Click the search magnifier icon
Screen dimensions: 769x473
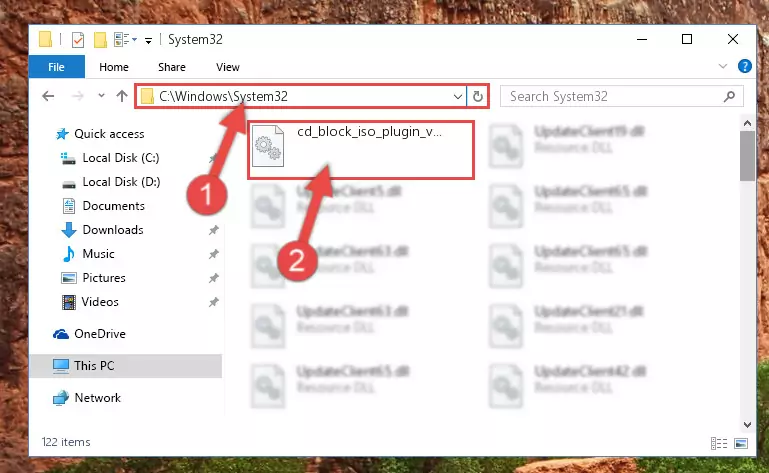tap(729, 96)
